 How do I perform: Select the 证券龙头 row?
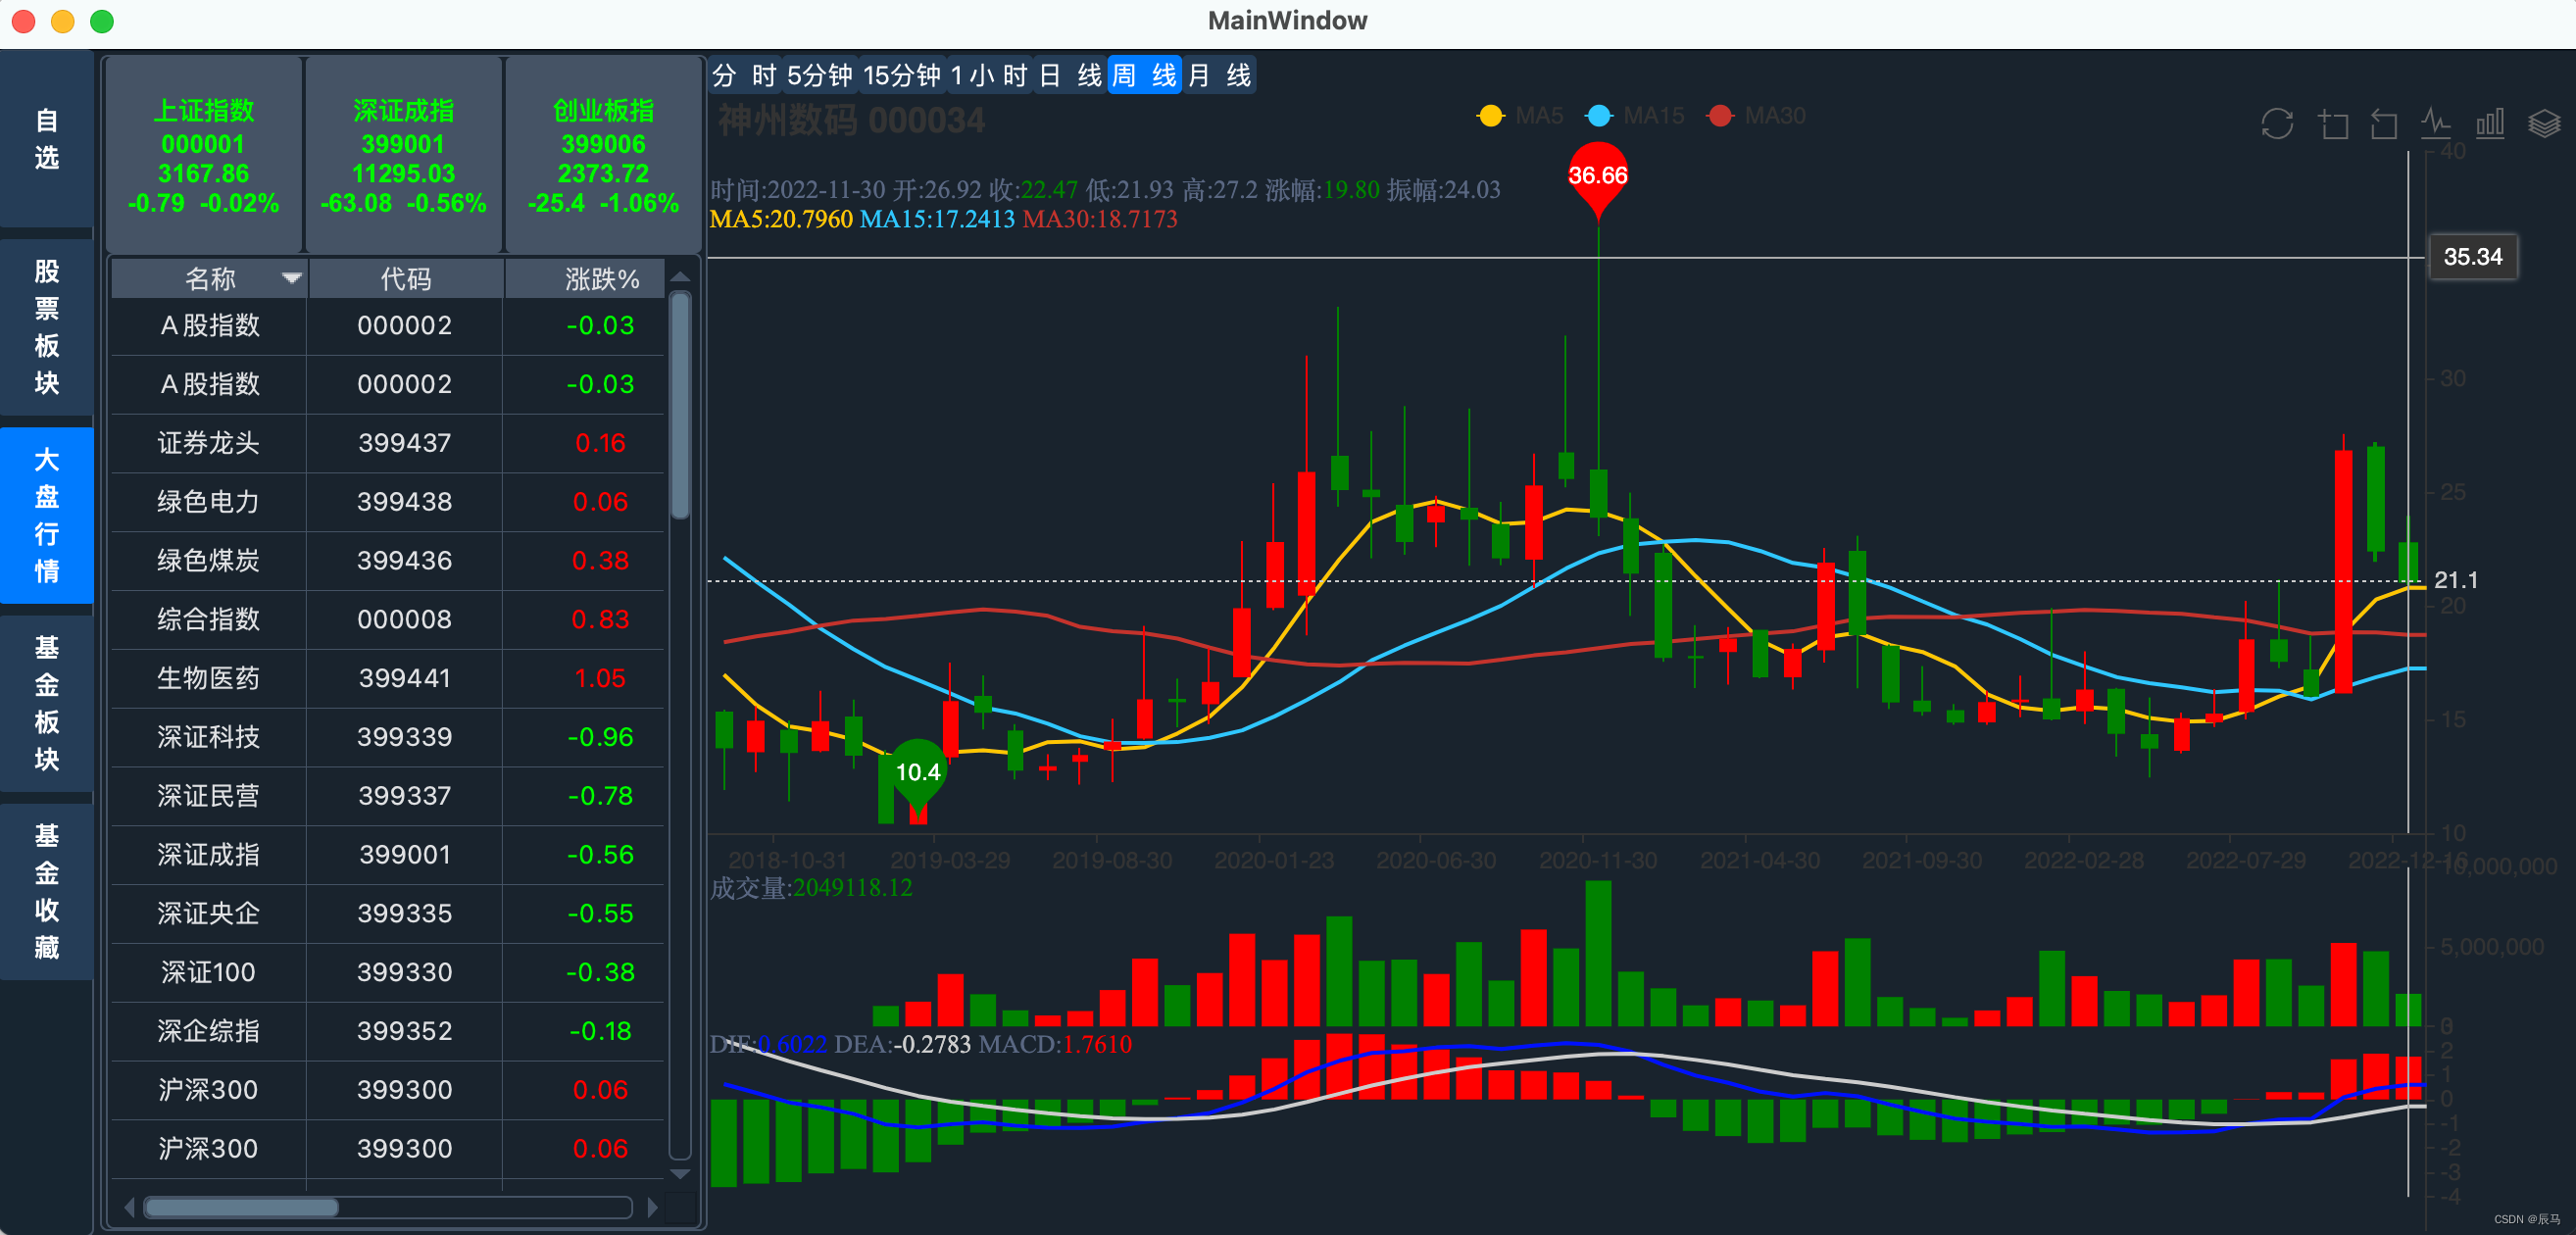pyautogui.click(x=388, y=443)
